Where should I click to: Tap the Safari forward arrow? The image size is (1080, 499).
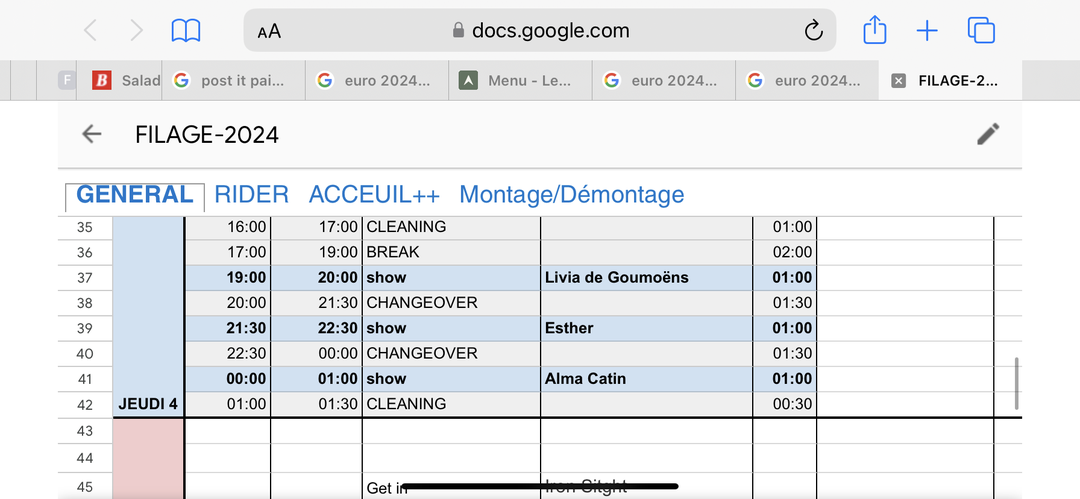coord(137,31)
